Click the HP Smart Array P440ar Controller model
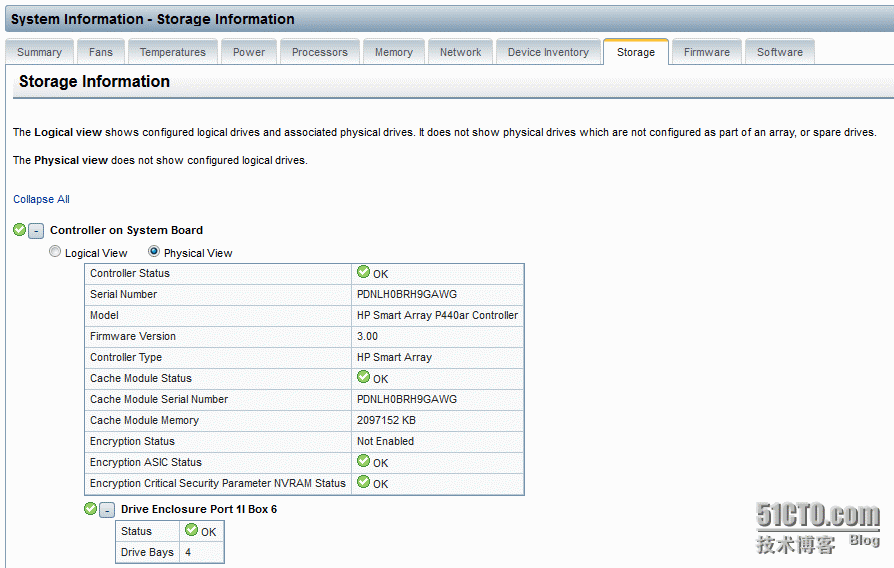This screenshot has width=894, height=568. 437,315
